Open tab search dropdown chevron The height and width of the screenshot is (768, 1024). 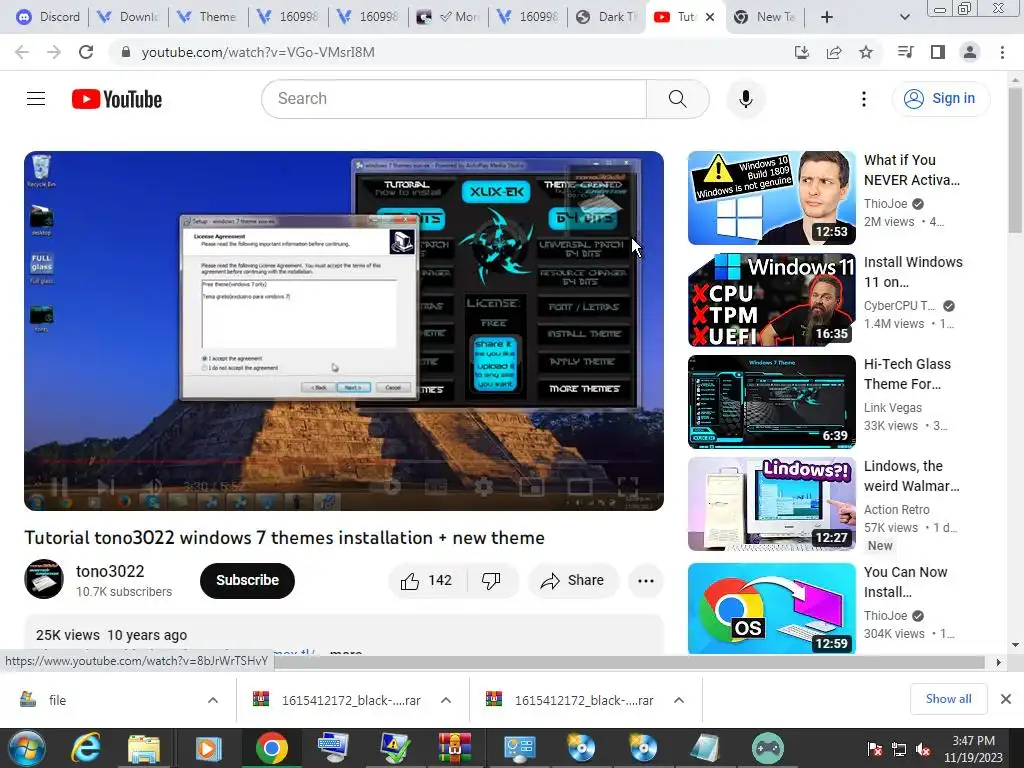pos(904,17)
